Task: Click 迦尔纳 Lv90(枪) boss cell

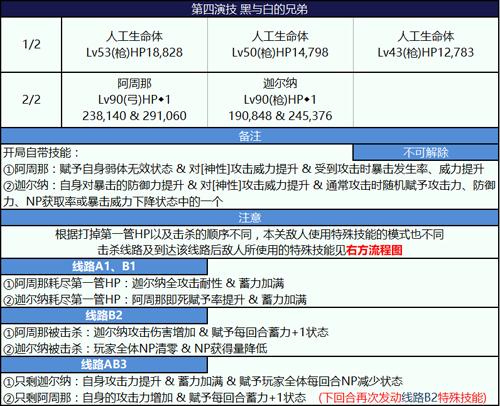Action: pyautogui.click(x=280, y=100)
